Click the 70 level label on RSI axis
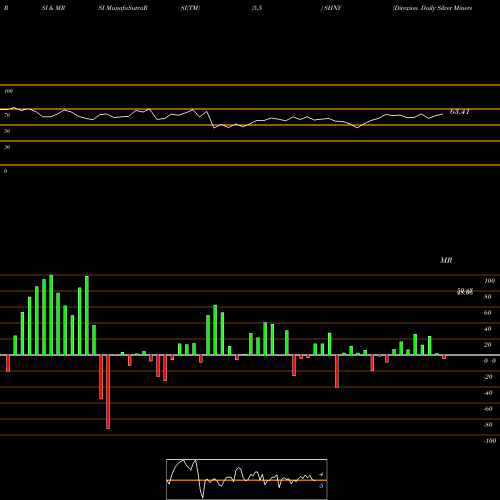This screenshot has height=500, width=500. point(7,115)
